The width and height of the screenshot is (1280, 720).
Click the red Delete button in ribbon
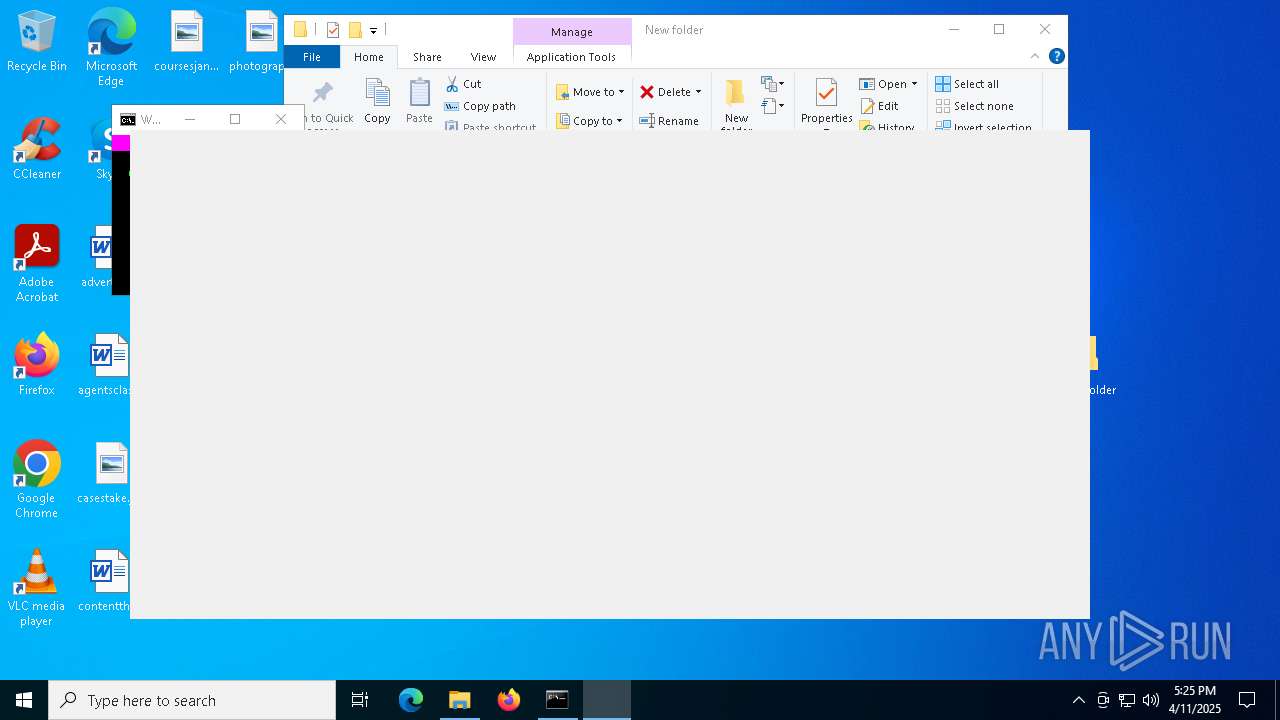(665, 92)
